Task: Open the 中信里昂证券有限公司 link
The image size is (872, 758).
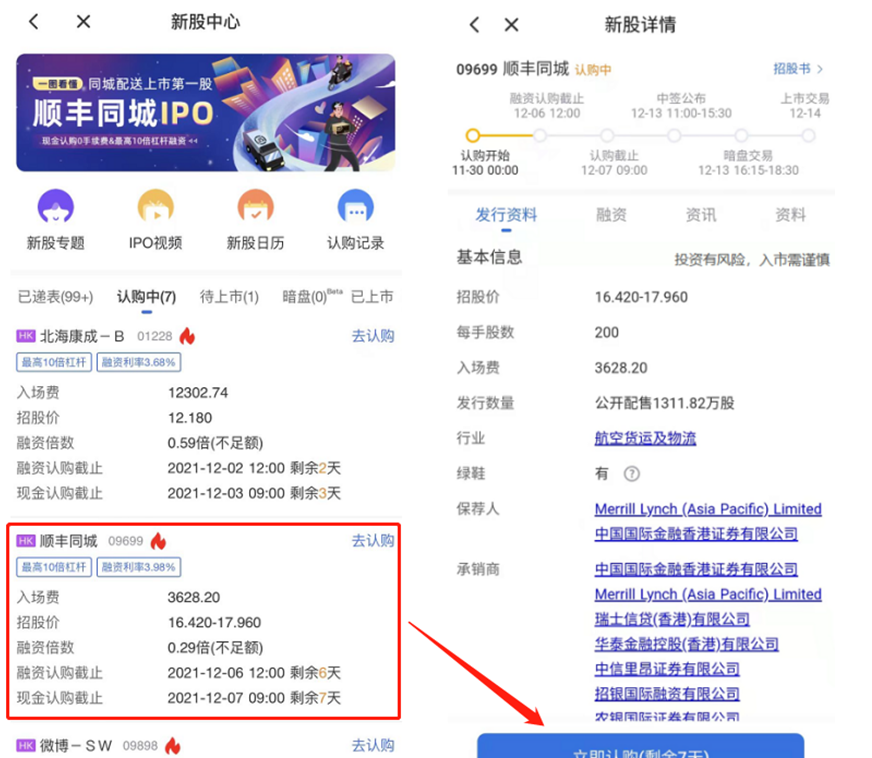Action: [667, 669]
